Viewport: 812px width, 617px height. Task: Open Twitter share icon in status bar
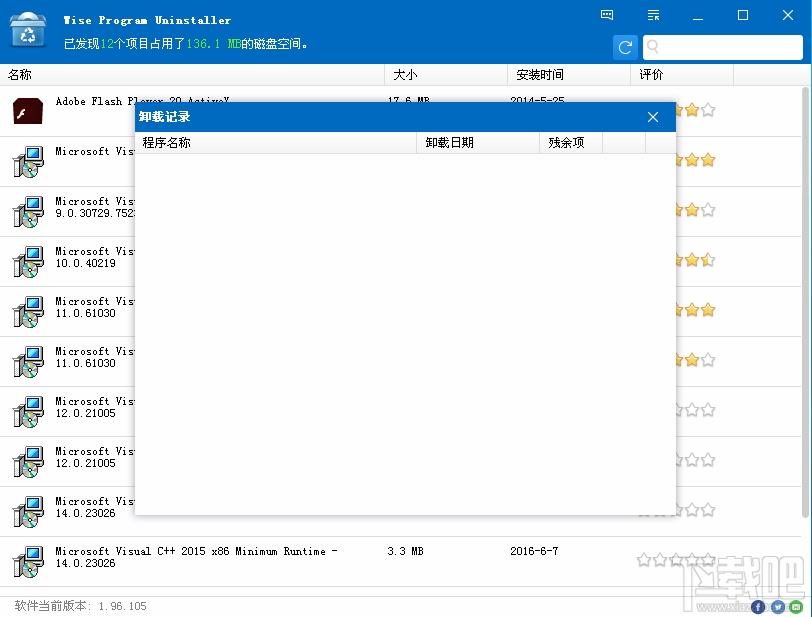(777, 607)
